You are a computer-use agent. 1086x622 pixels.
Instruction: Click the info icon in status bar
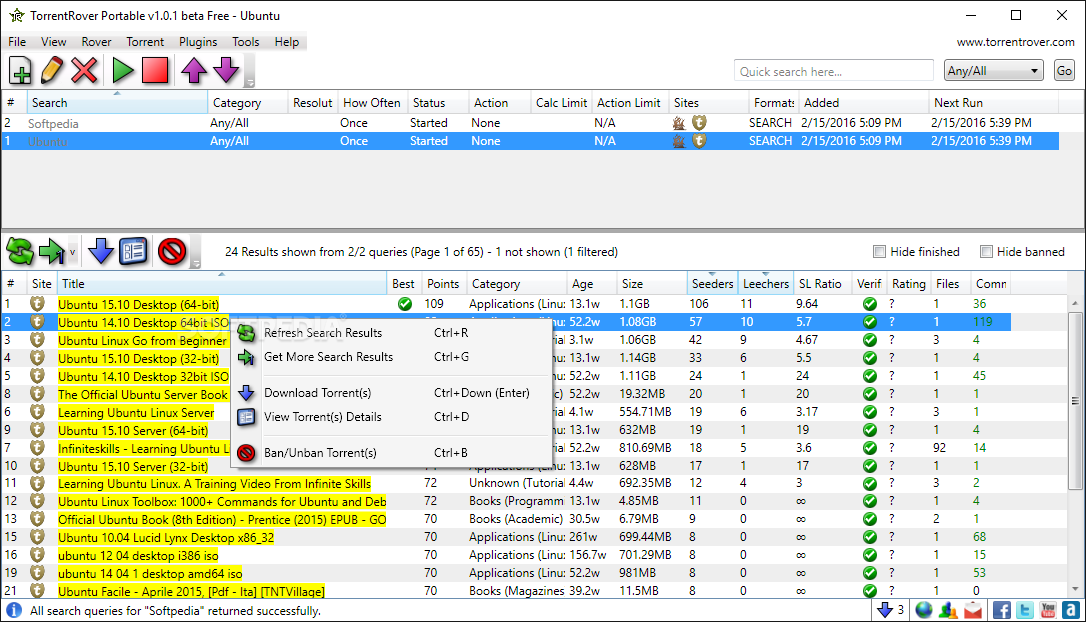click(14, 610)
